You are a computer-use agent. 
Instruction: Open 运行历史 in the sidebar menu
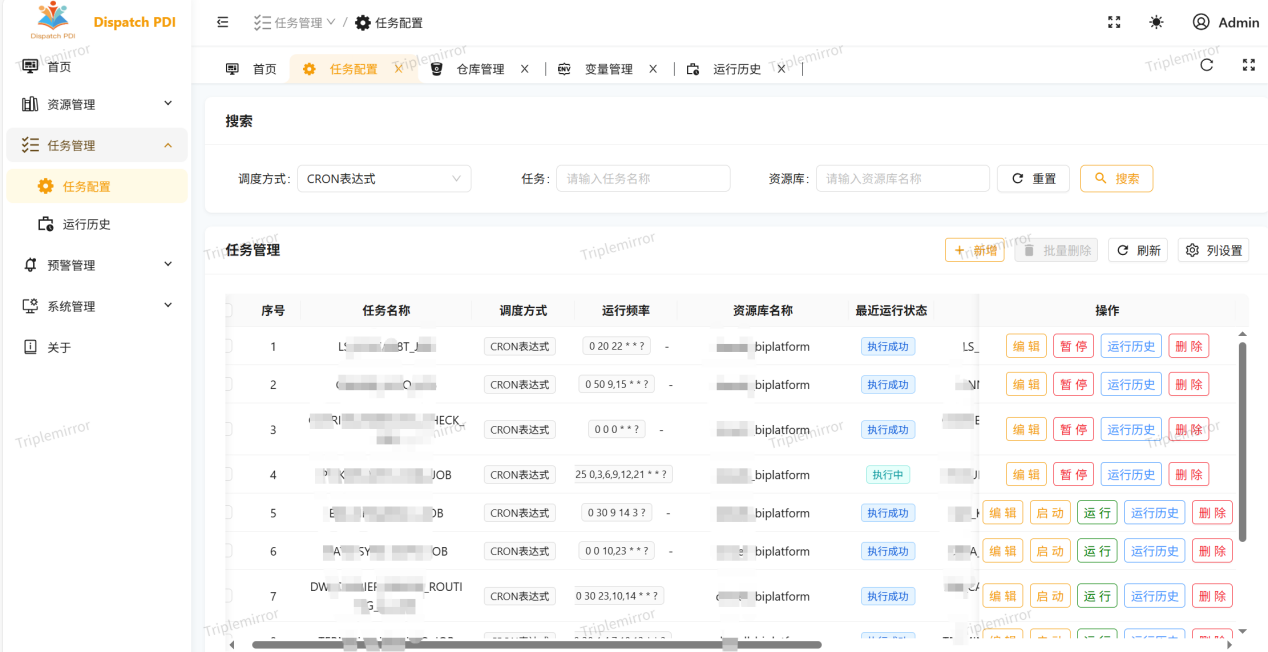pyautogui.click(x=87, y=224)
